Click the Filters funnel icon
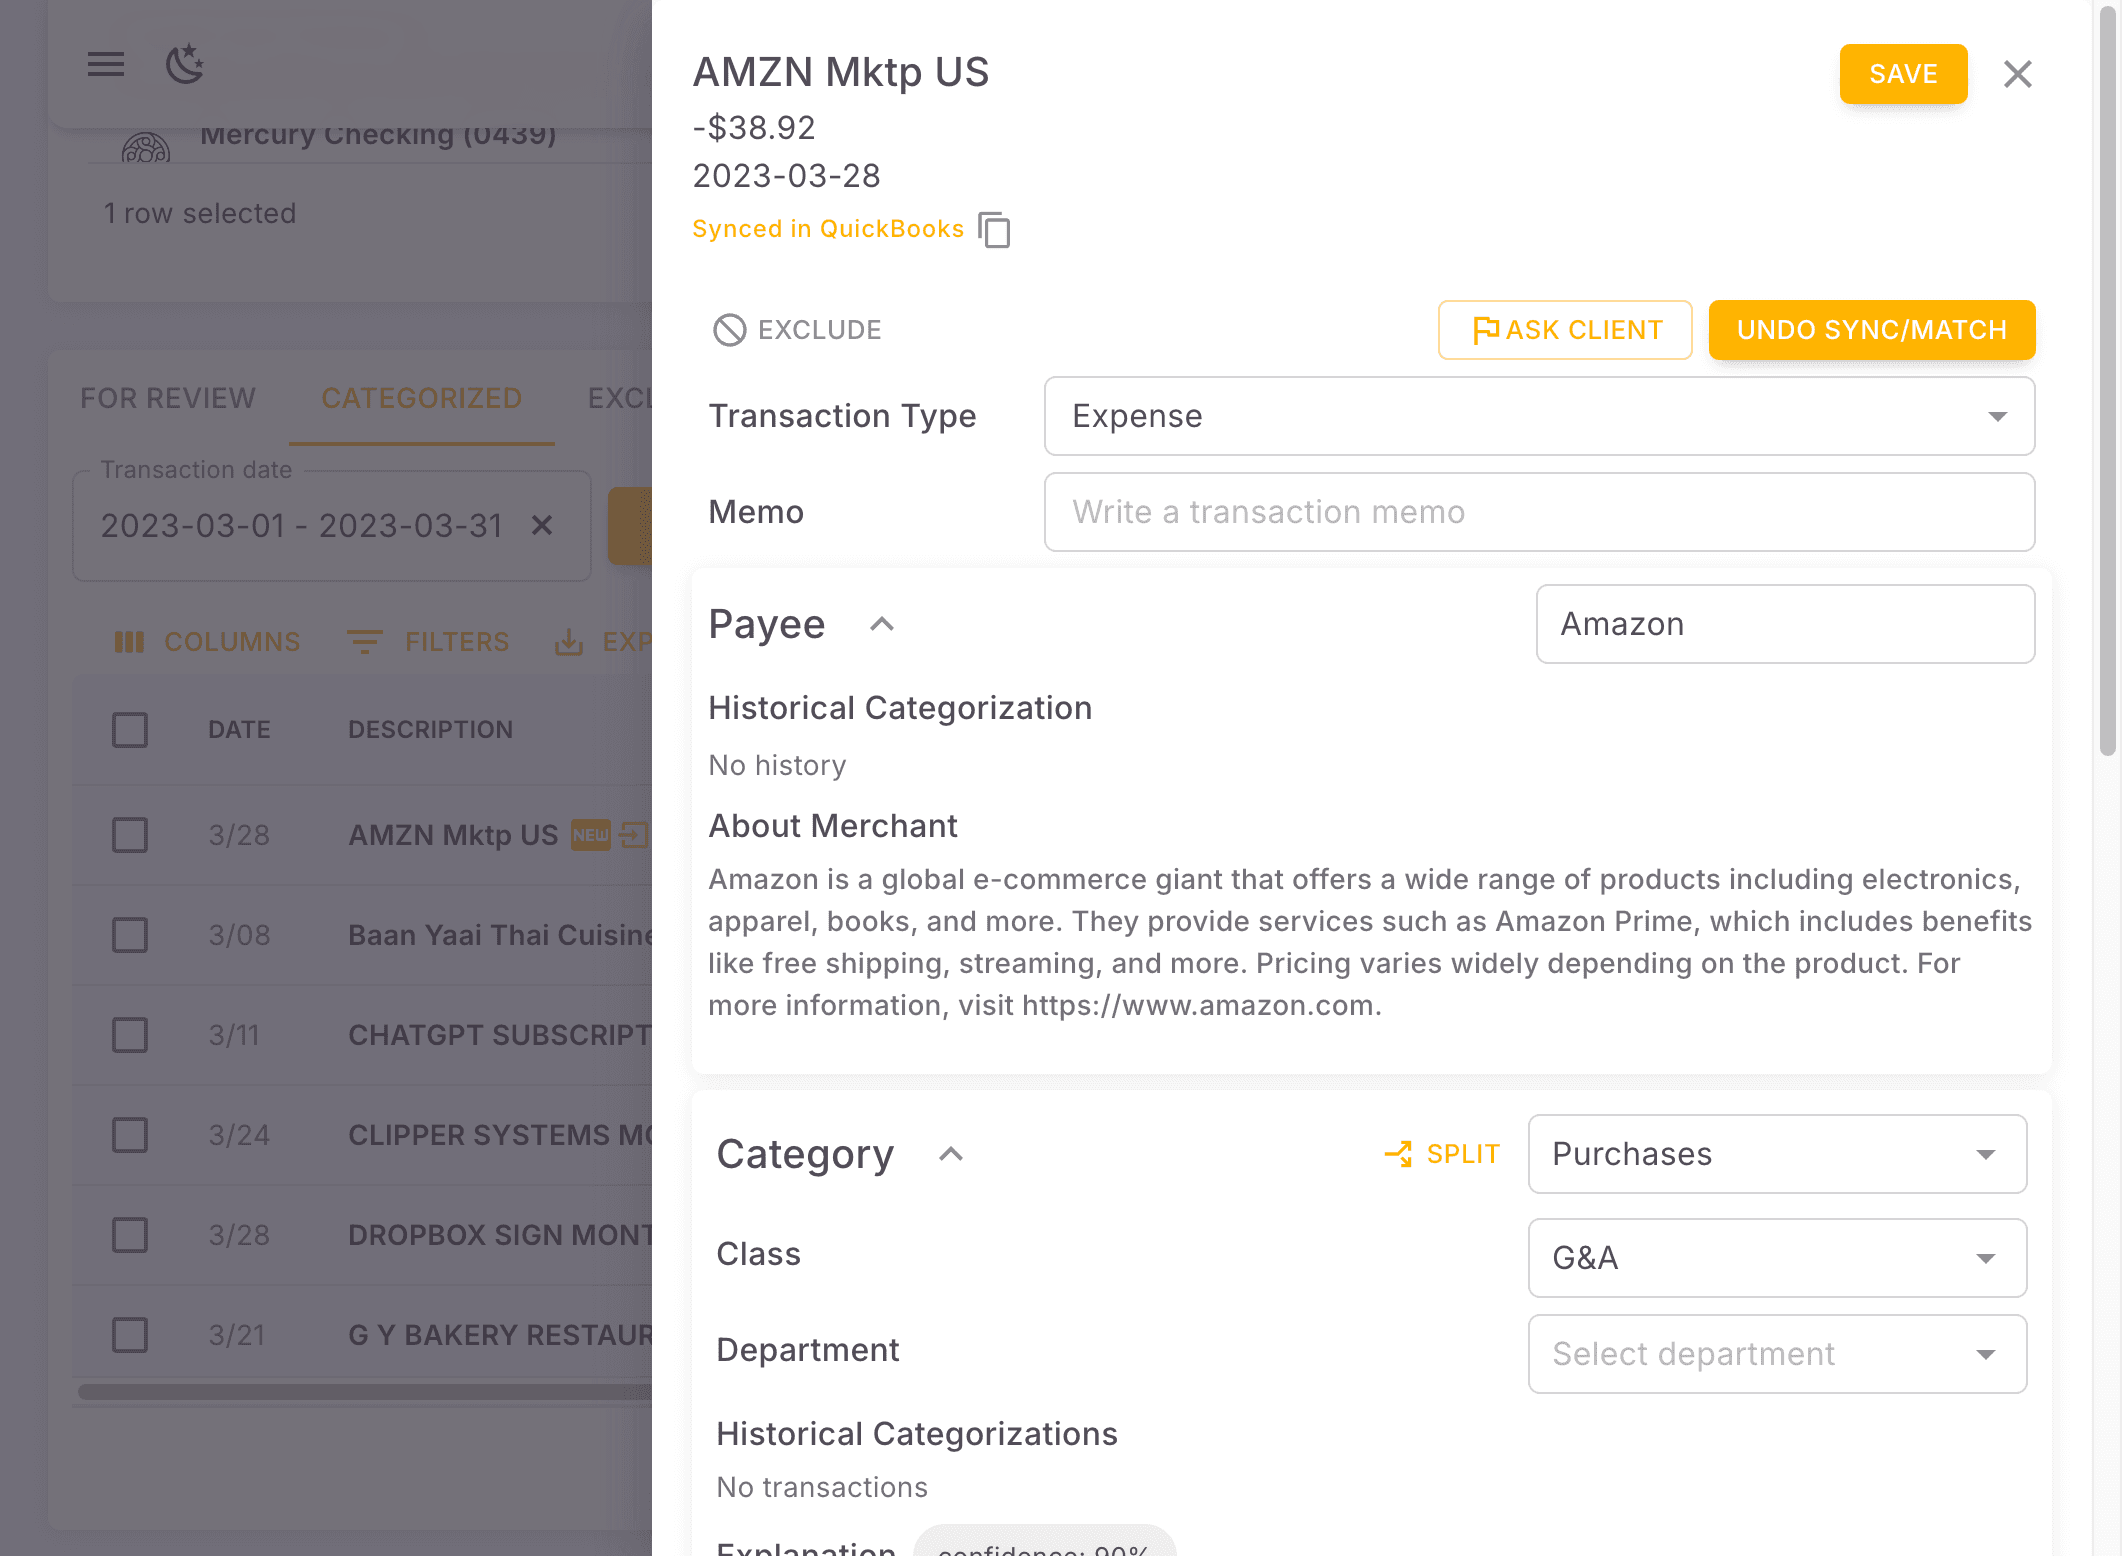The image size is (2122, 1556). pos(365,642)
